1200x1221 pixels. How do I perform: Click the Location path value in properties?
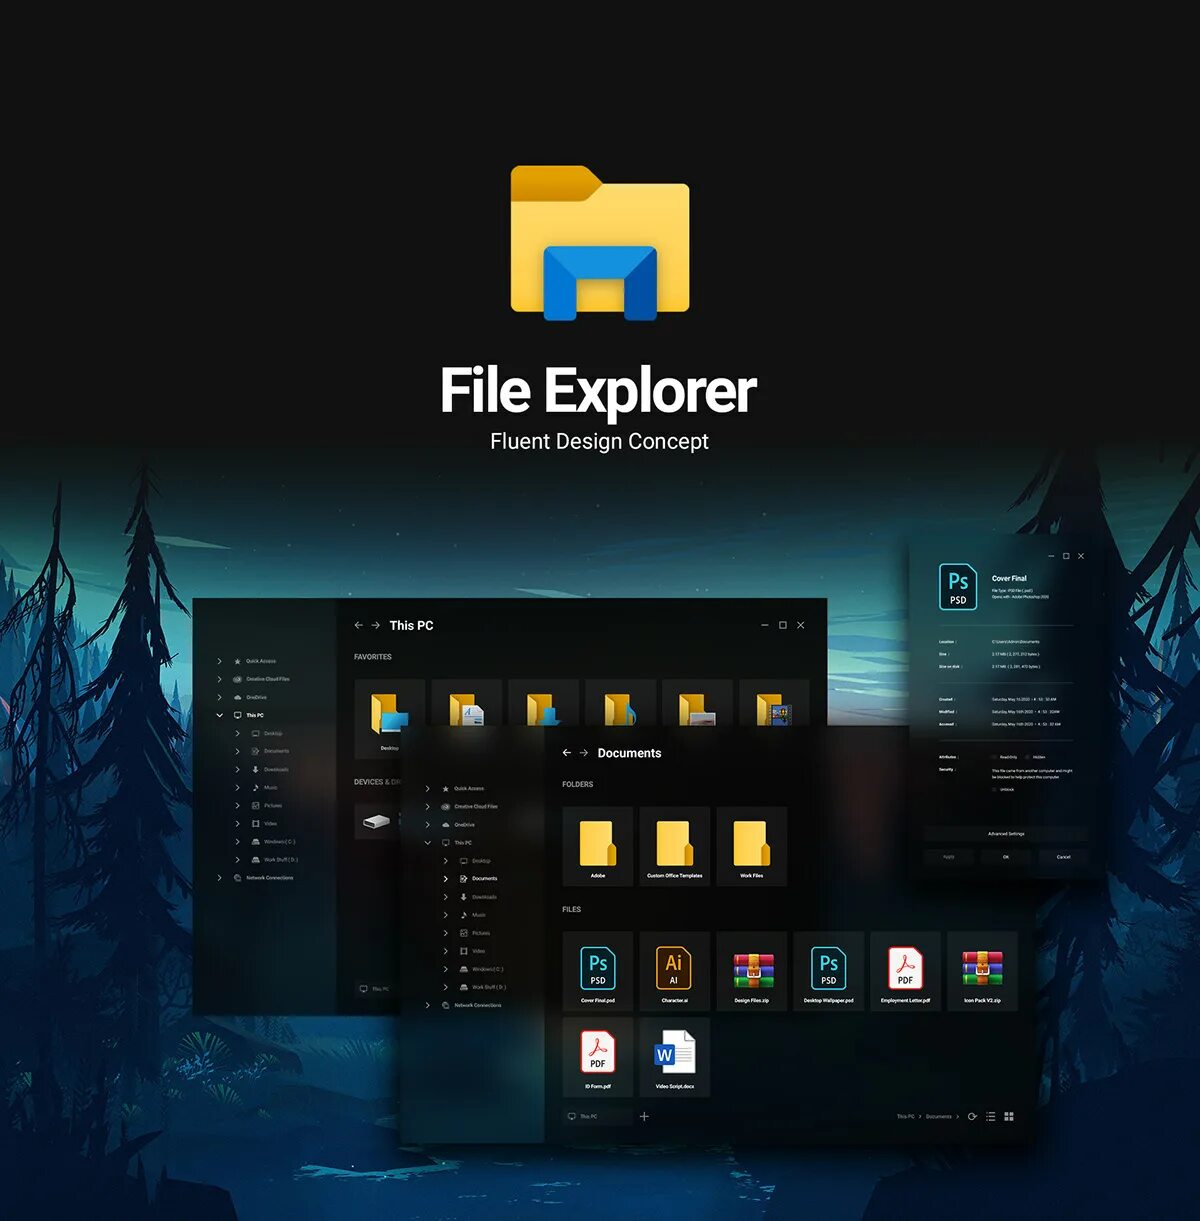point(1016,642)
